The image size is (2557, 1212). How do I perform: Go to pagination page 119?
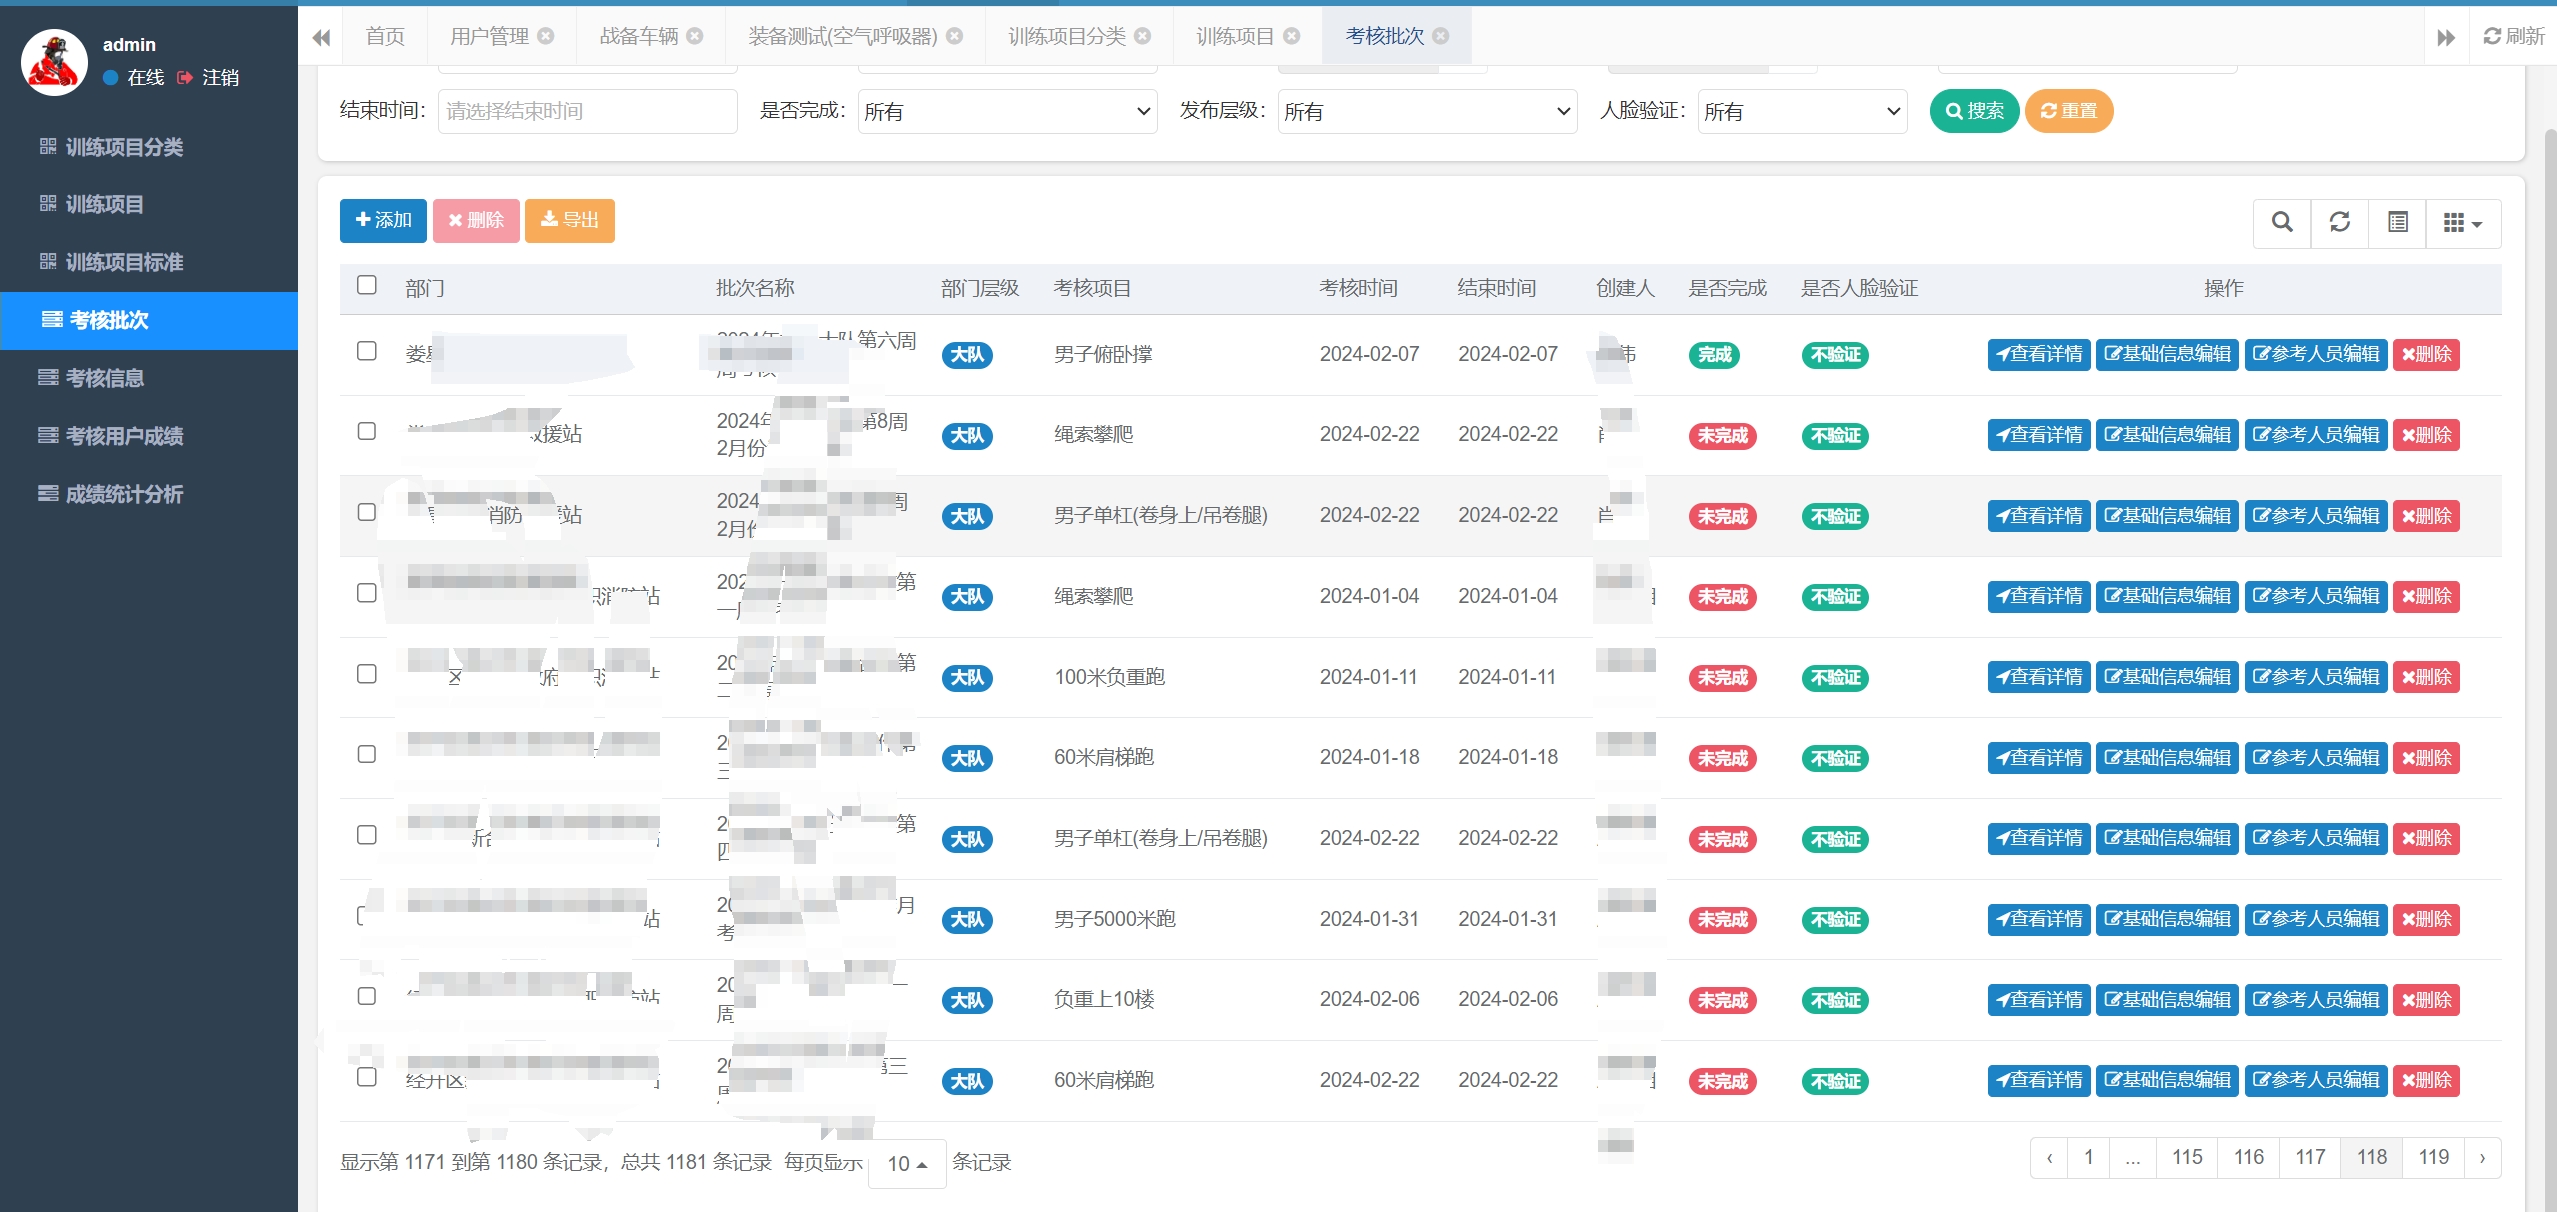2434,1158
